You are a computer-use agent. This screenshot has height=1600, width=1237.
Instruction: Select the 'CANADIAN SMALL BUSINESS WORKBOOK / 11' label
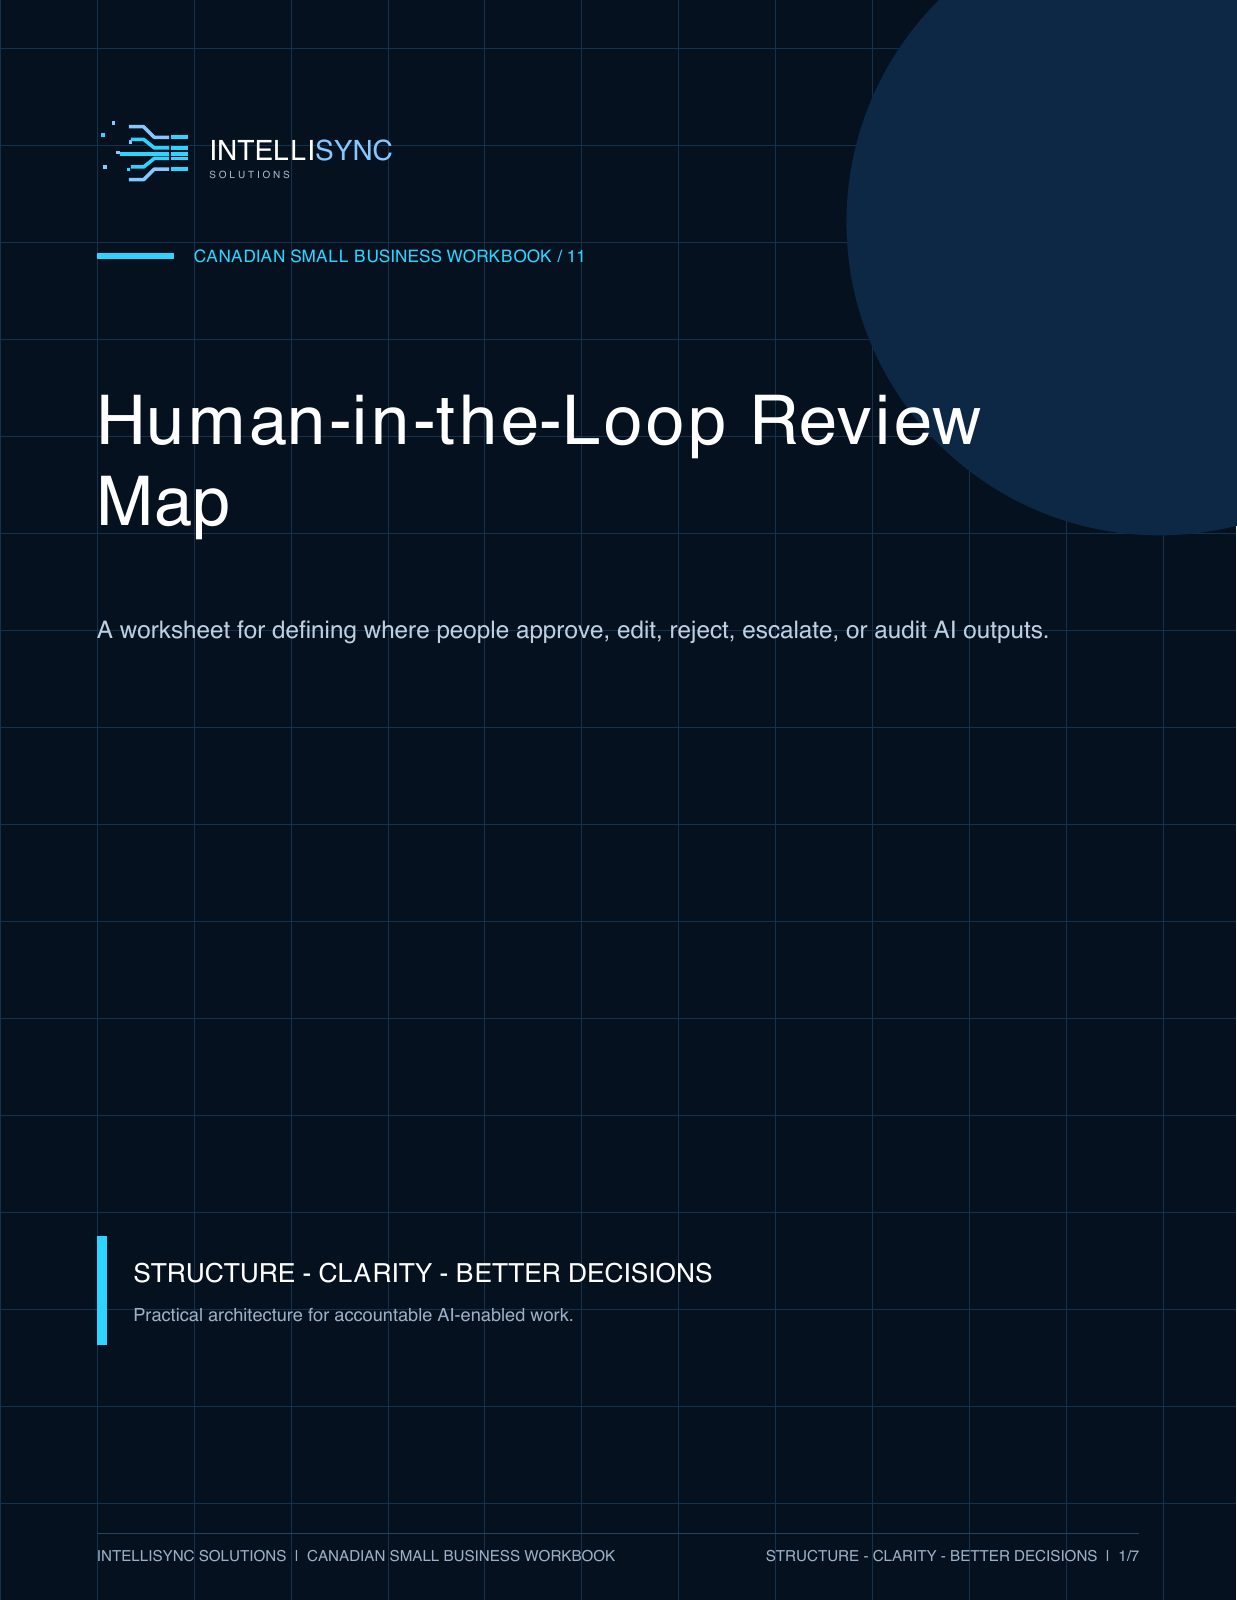click(389, 256)
